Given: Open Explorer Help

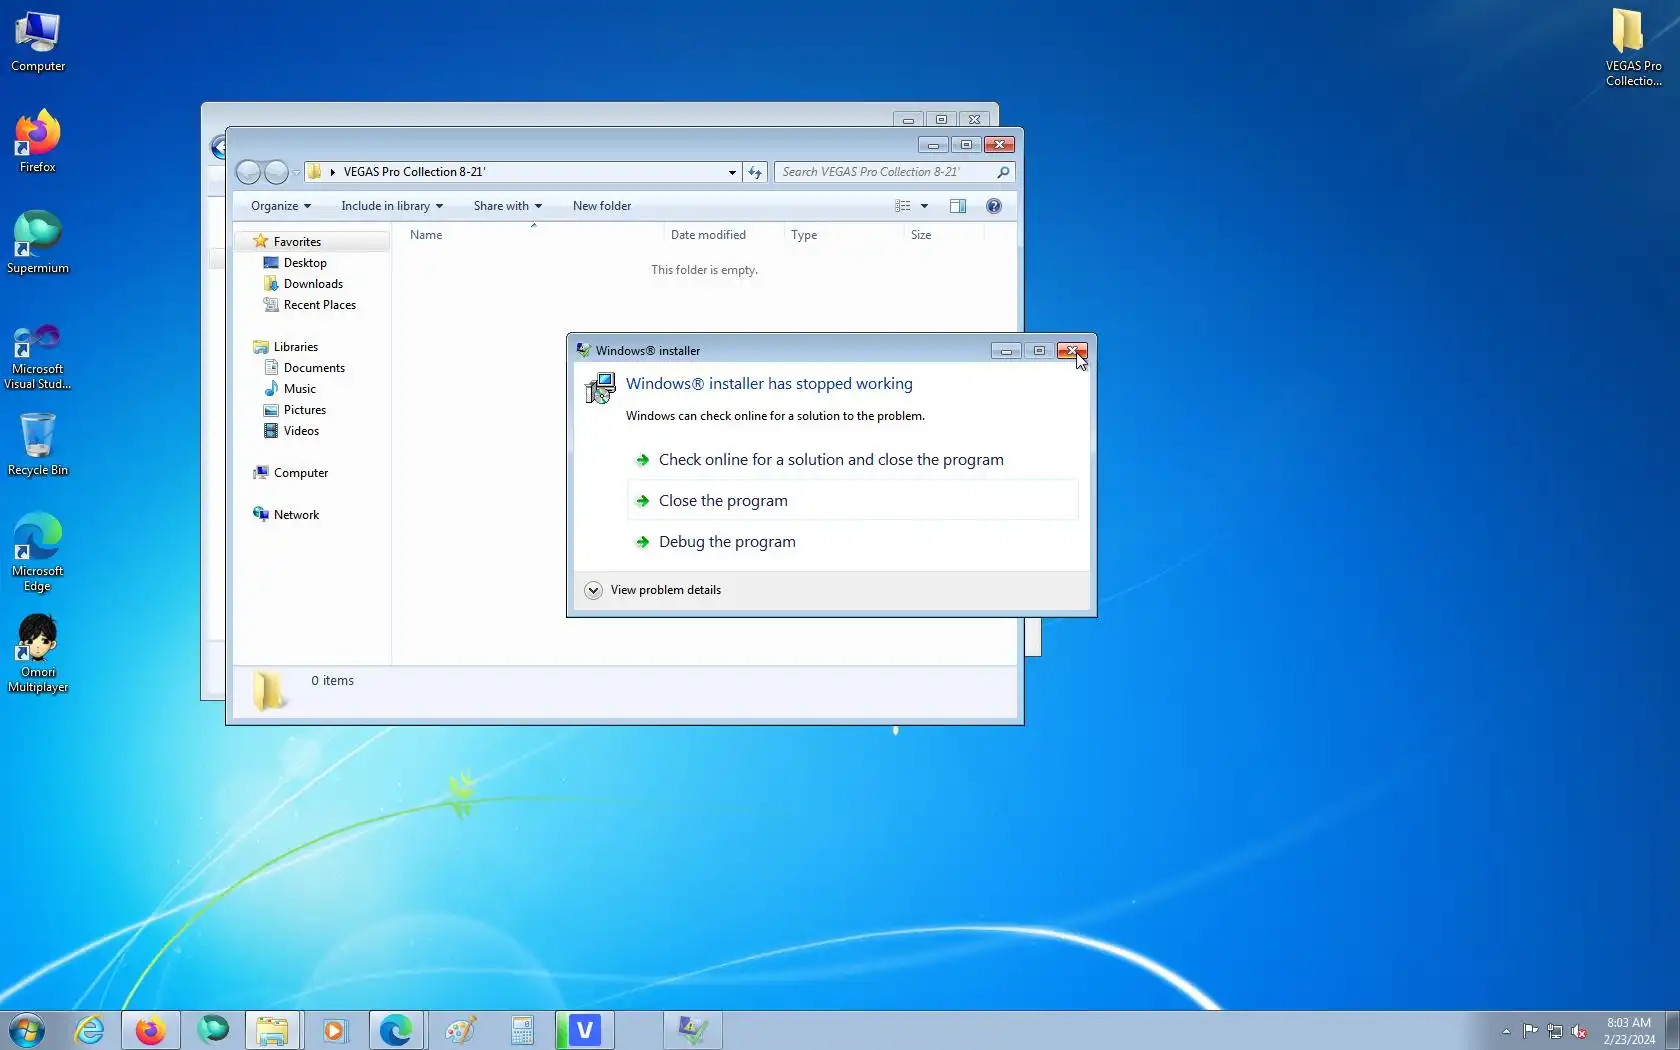Looking at the screenshot, I should [x=994, y=206].
